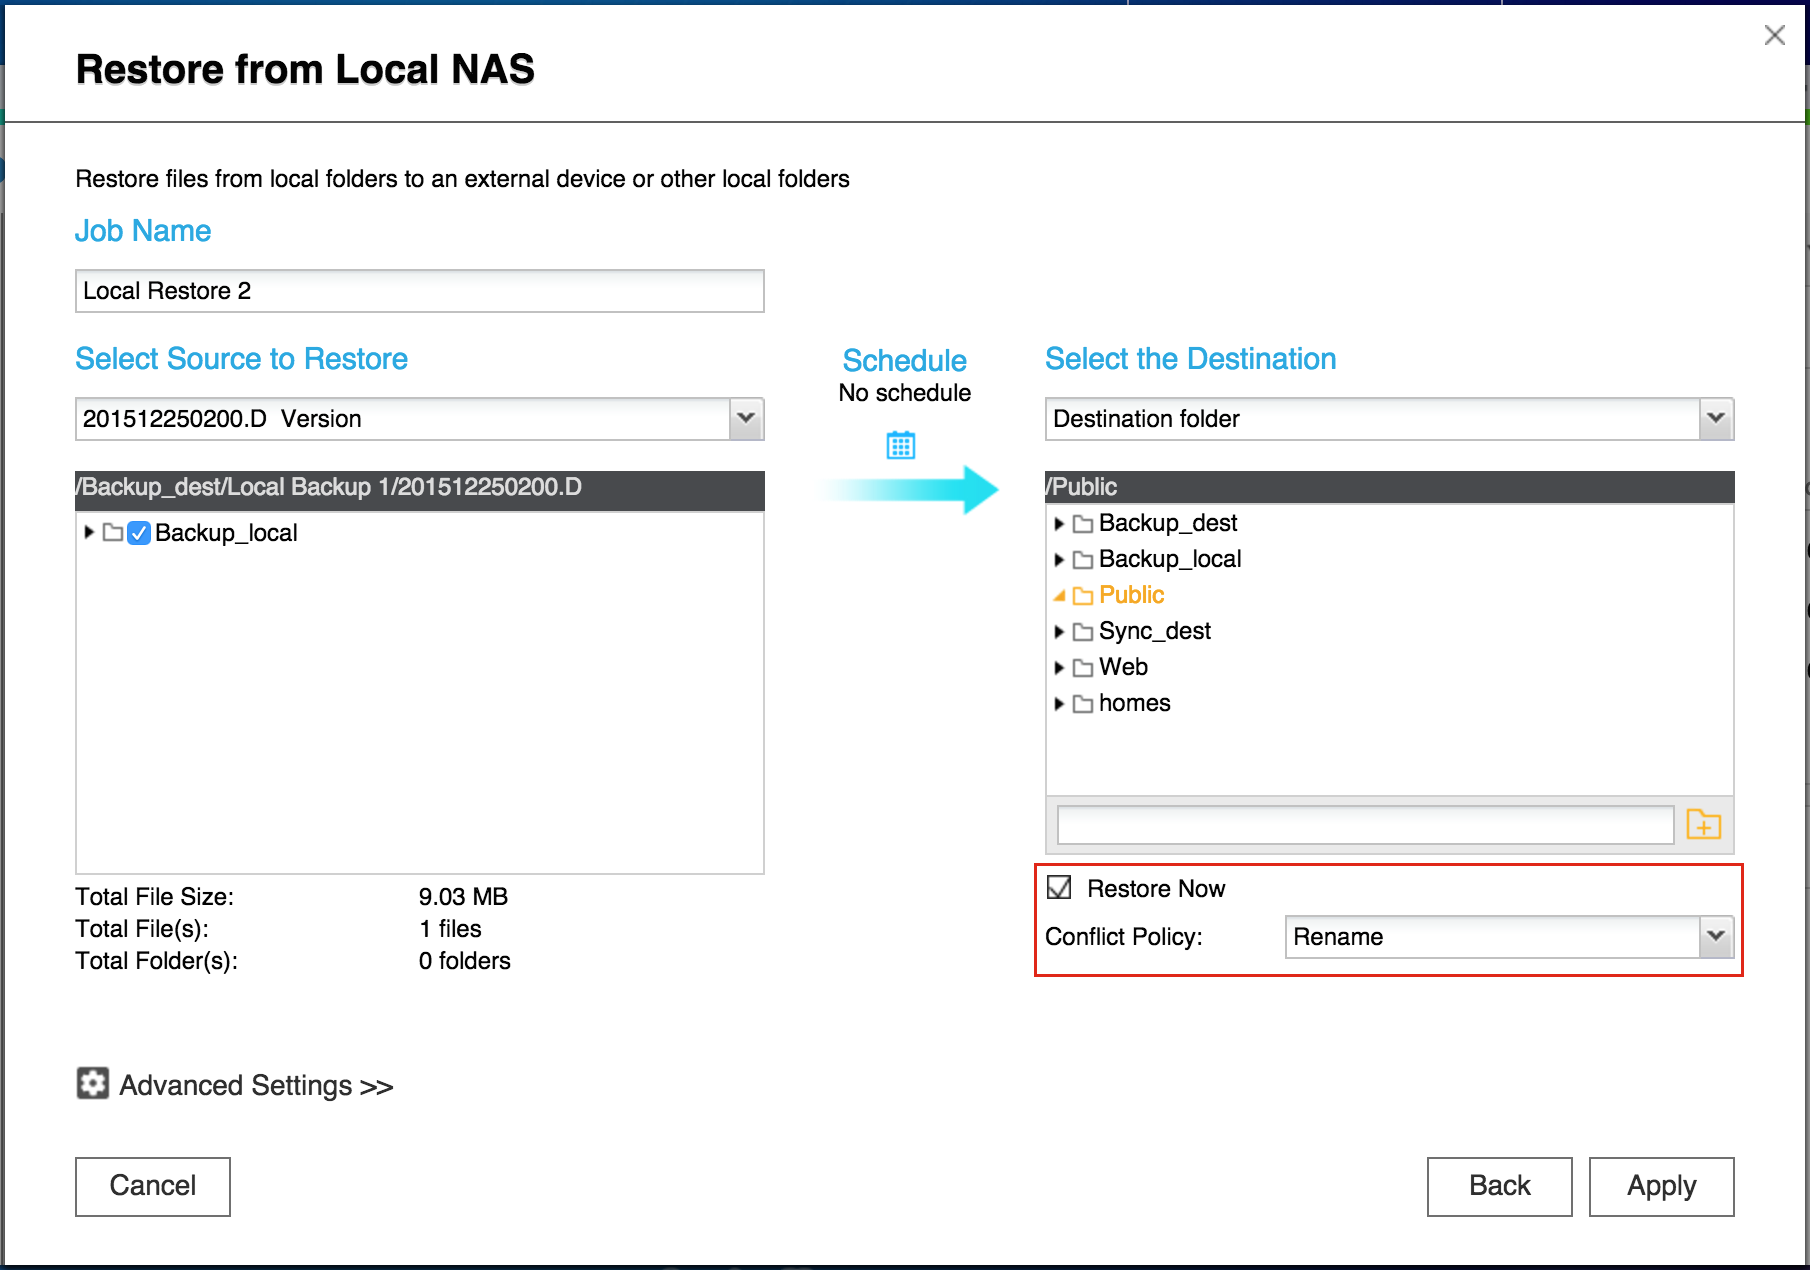
Task: Open the Conflict Policy dropdown
Action: pyautogui.click(x=1716, y=937)
